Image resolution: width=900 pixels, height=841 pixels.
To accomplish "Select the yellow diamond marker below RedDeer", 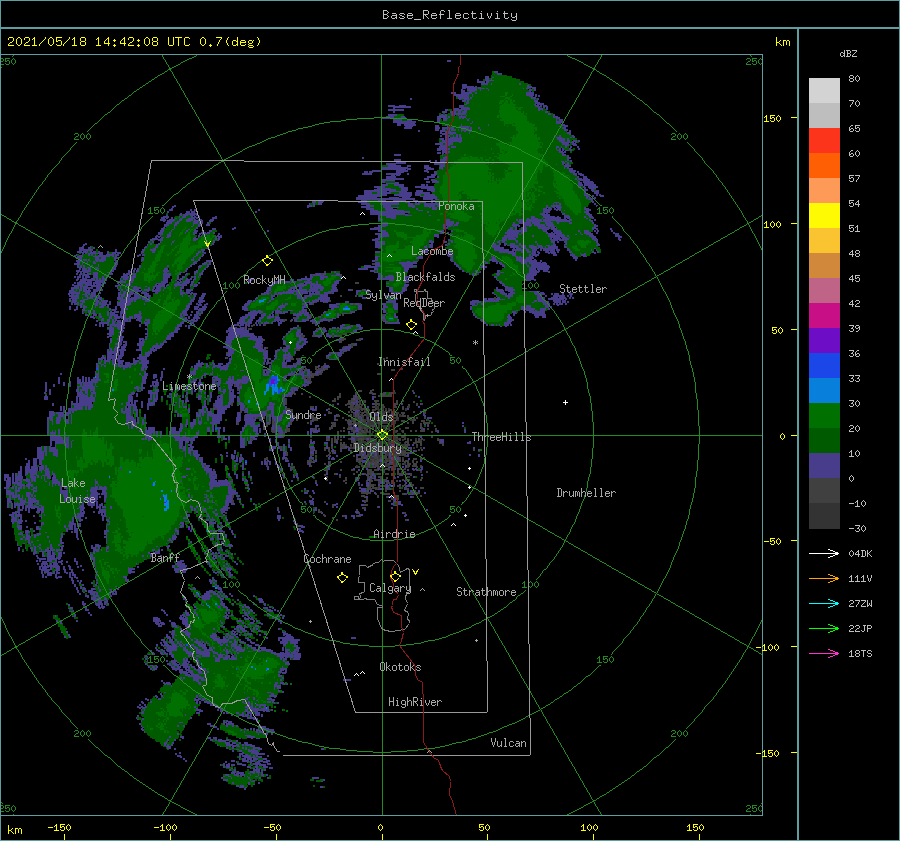I will tap(411, 325).
